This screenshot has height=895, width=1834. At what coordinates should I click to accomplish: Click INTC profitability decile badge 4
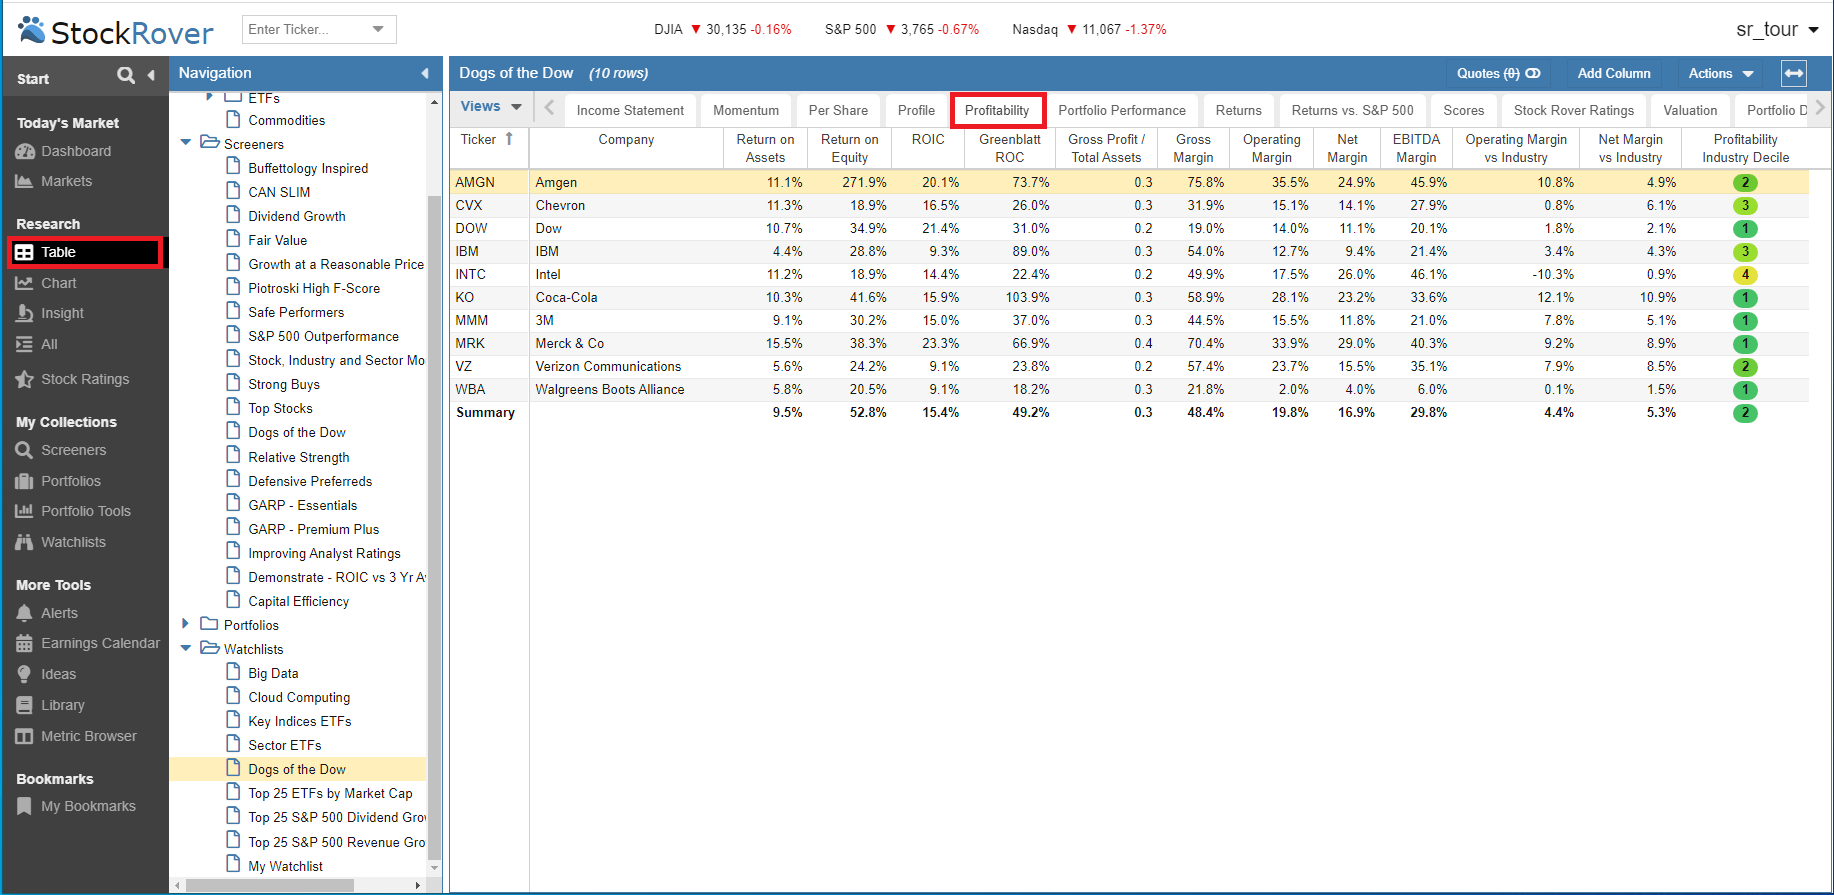pos(1745,274)
